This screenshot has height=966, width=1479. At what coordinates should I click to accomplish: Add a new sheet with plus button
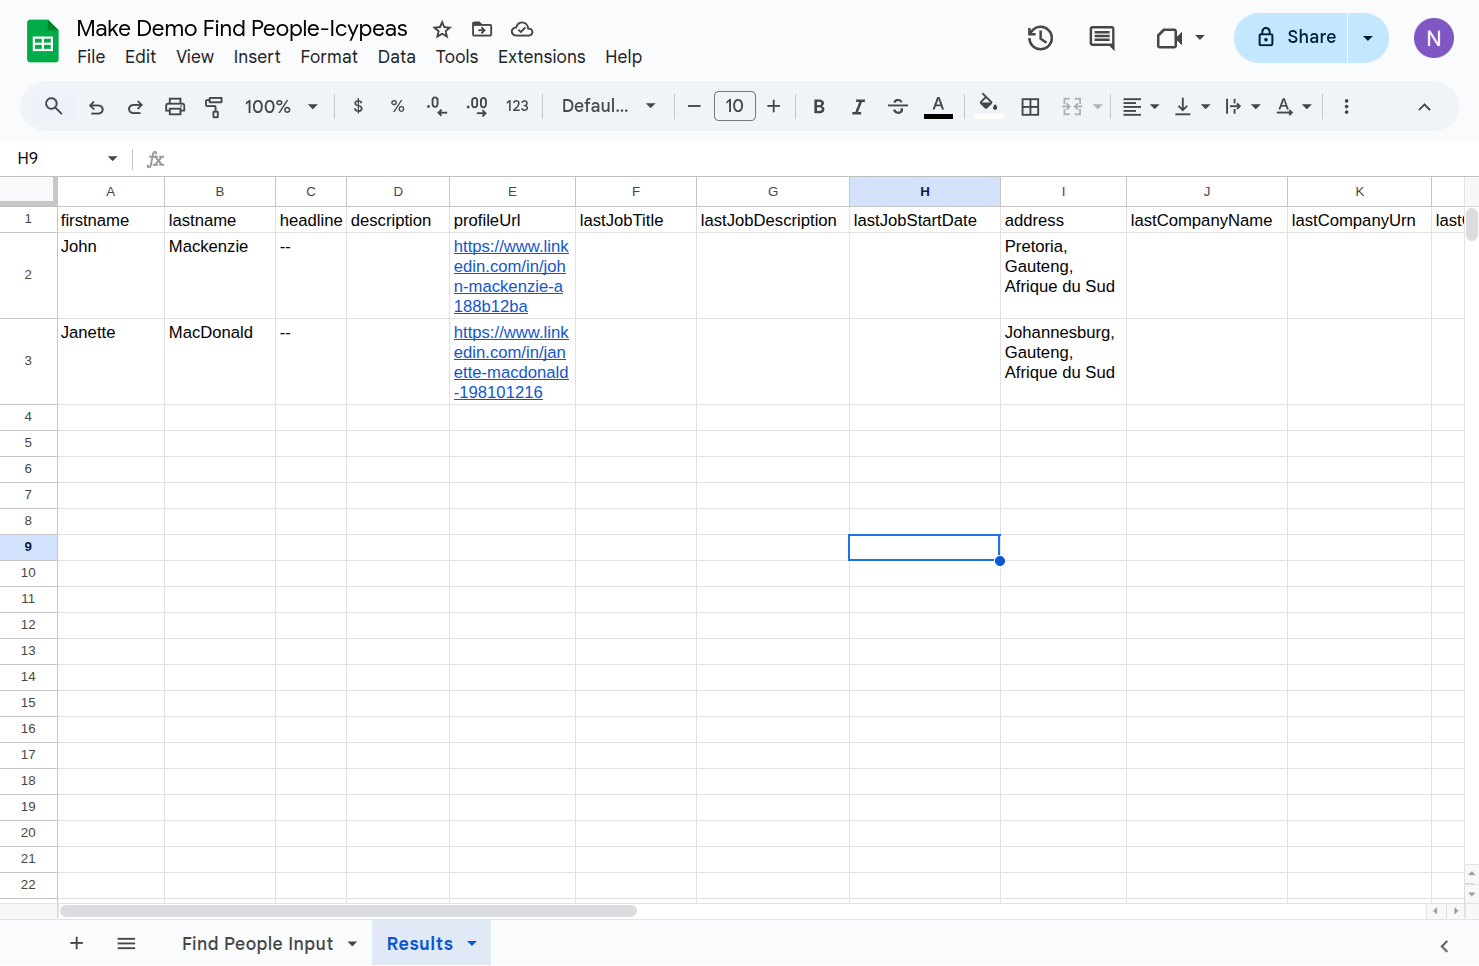[76, 943]
